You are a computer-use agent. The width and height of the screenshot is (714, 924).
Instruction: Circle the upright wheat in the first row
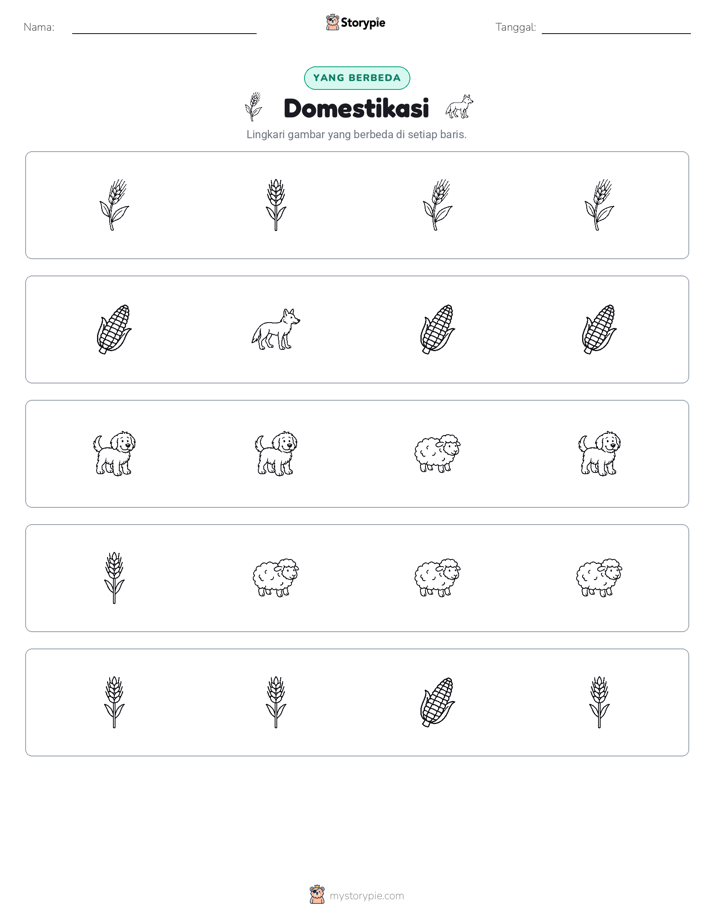[x=276, y=204]
